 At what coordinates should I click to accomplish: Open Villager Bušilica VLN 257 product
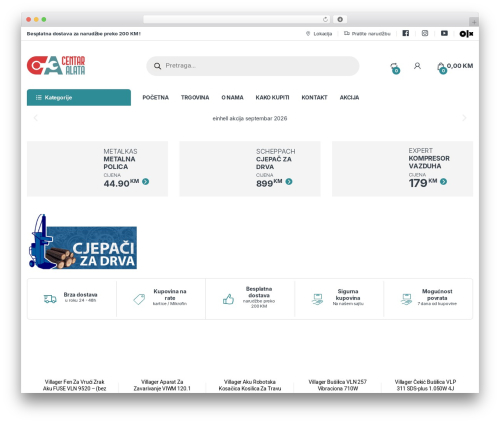[337, 385]
